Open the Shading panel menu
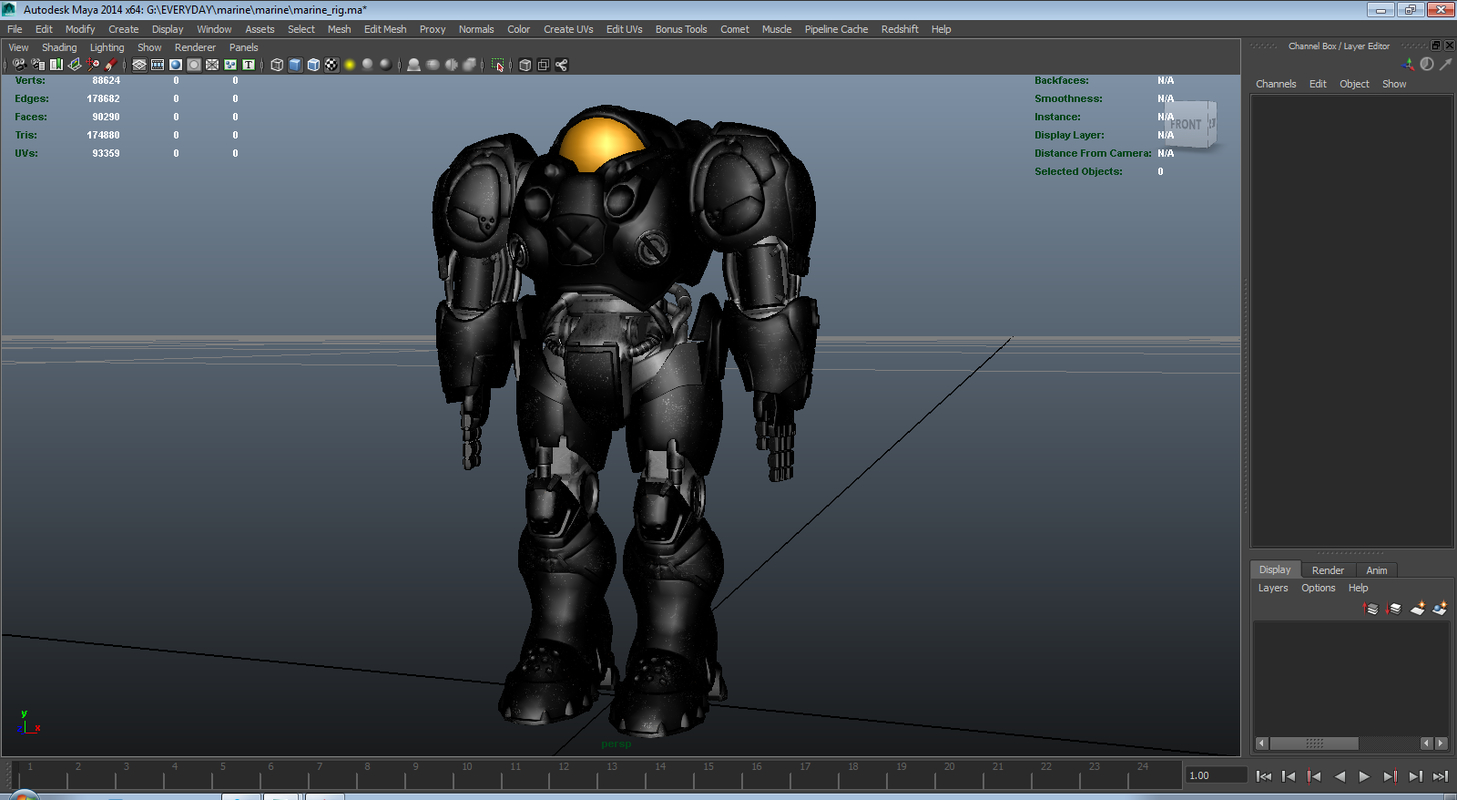1457x800 pixels. click(59, 47)
